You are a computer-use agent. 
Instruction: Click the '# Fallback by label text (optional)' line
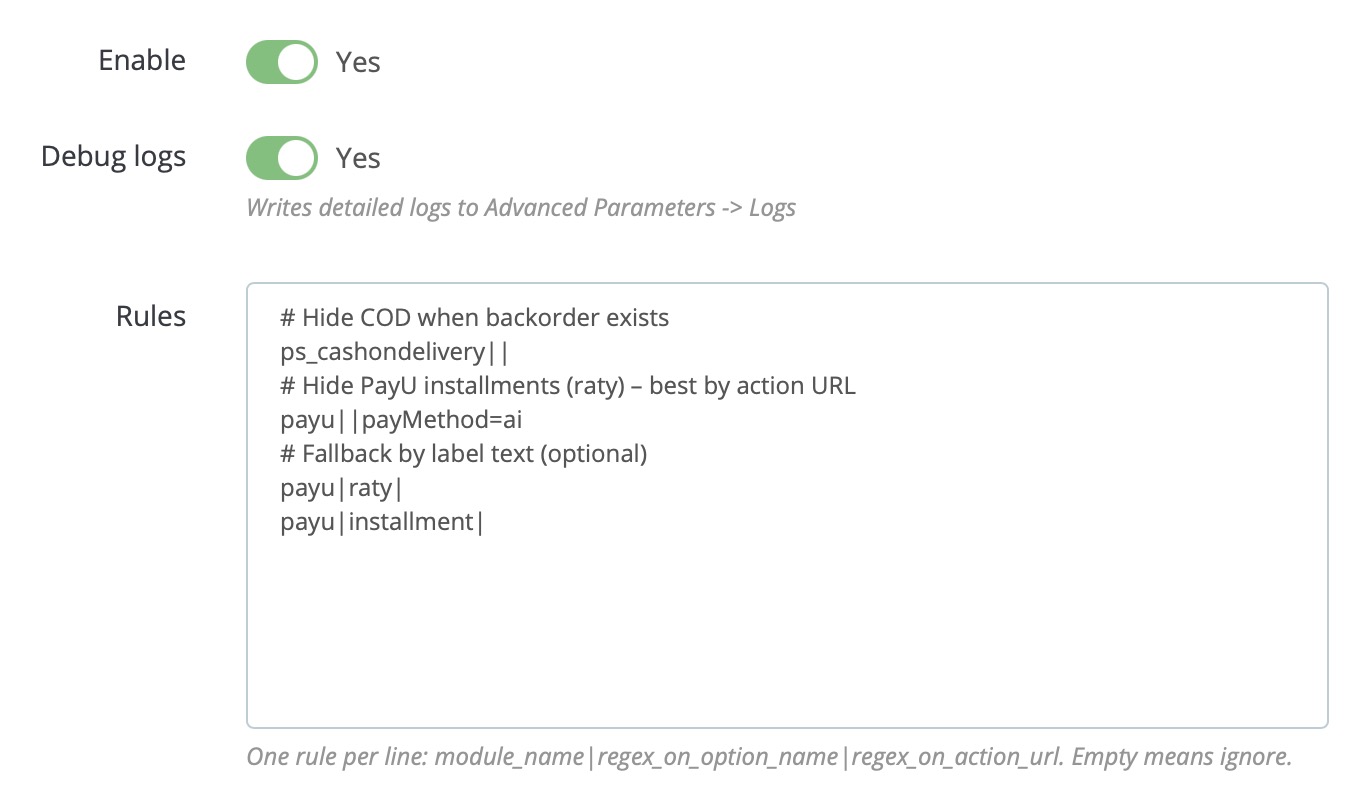pyautogui.click(x=464, y=454)
